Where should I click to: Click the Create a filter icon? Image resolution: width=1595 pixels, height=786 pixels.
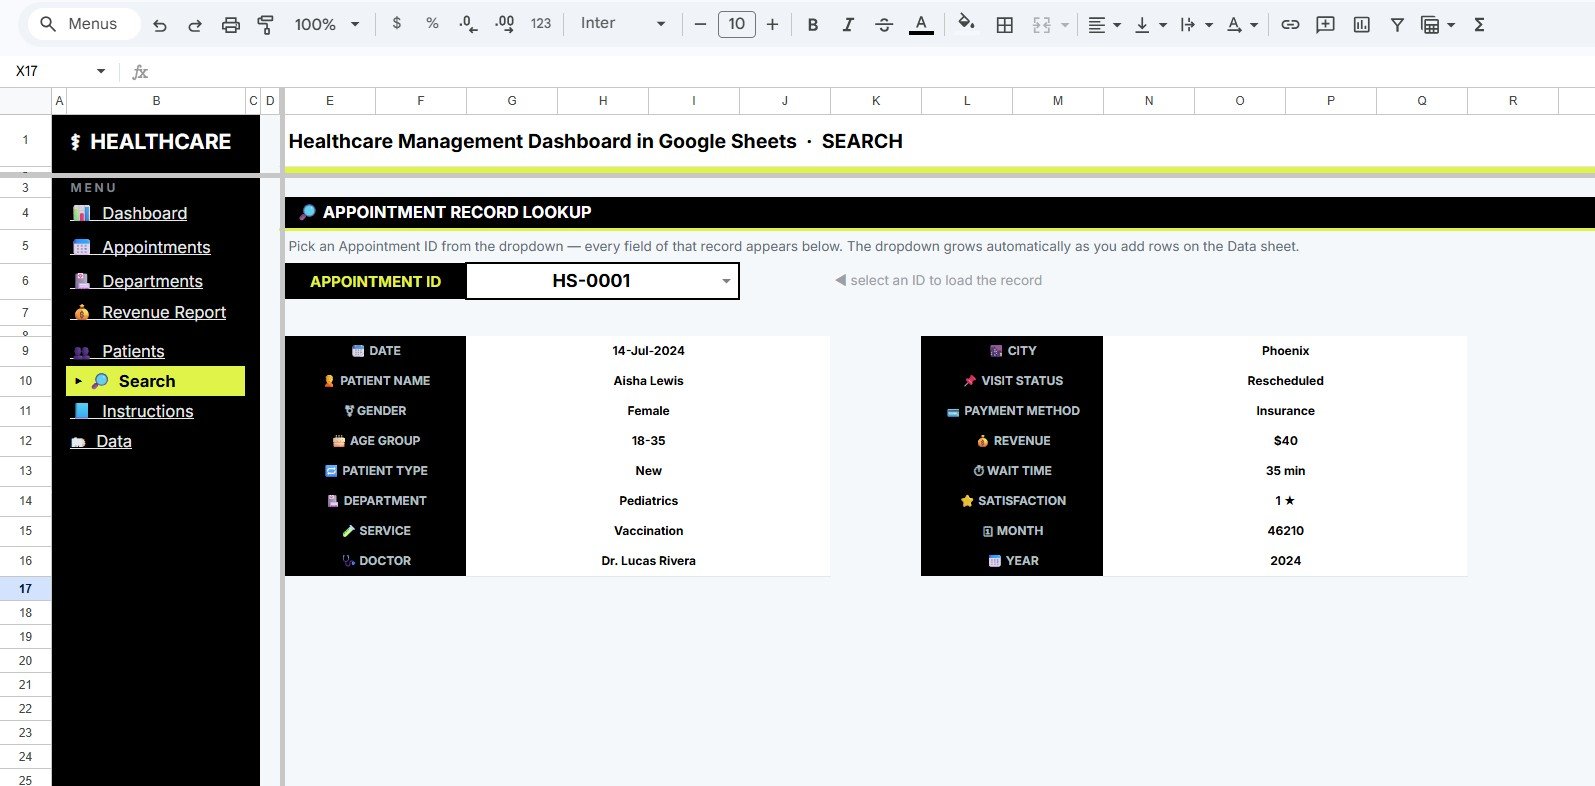(1397, 24)
